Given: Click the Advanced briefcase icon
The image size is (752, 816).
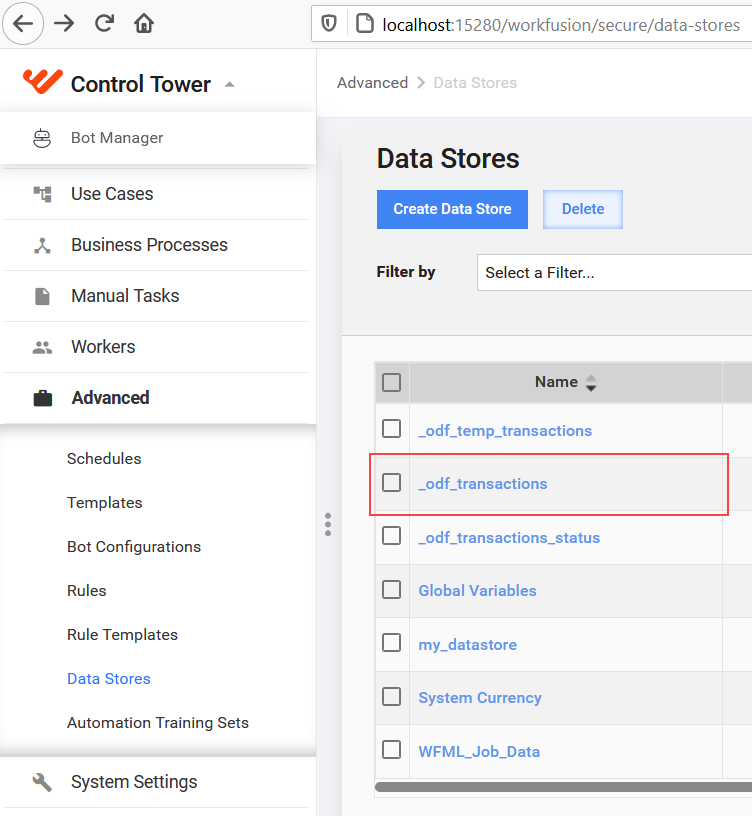Looking at the screenshot, I should tap(43, 398).
